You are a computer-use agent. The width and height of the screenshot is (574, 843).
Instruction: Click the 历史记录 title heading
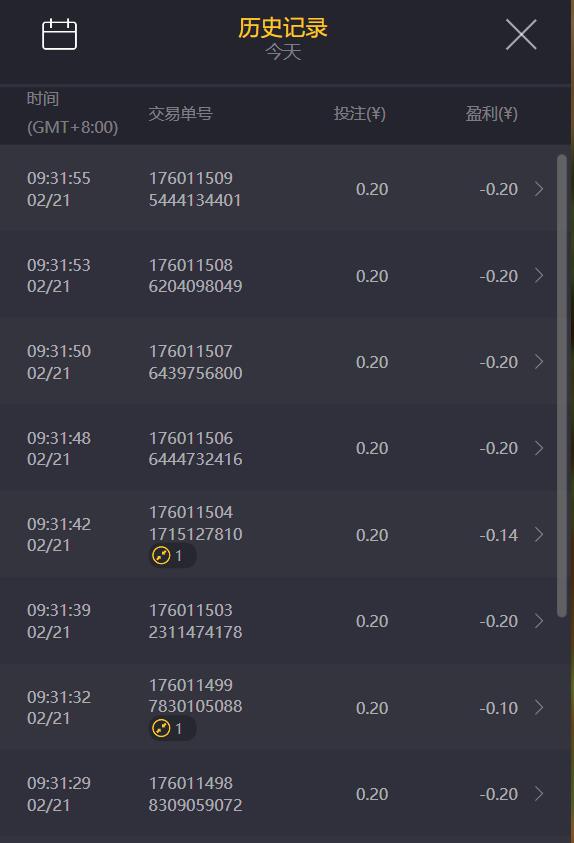[283, 27]
